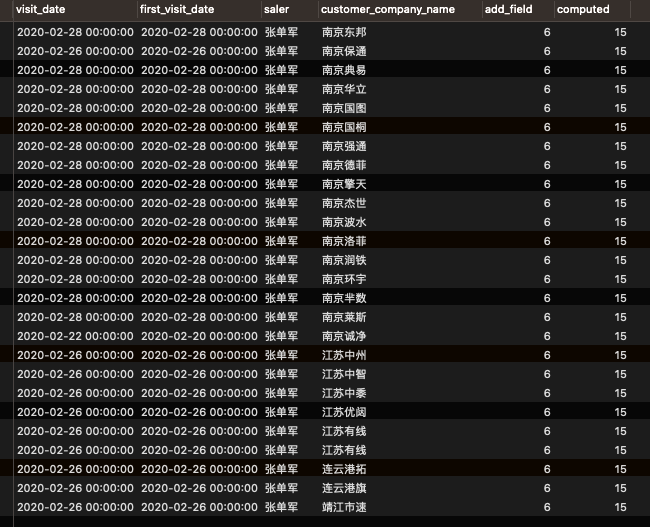650x527 pixels.
Task: Select the company cell 连云港拓
Action: [344, 469]
